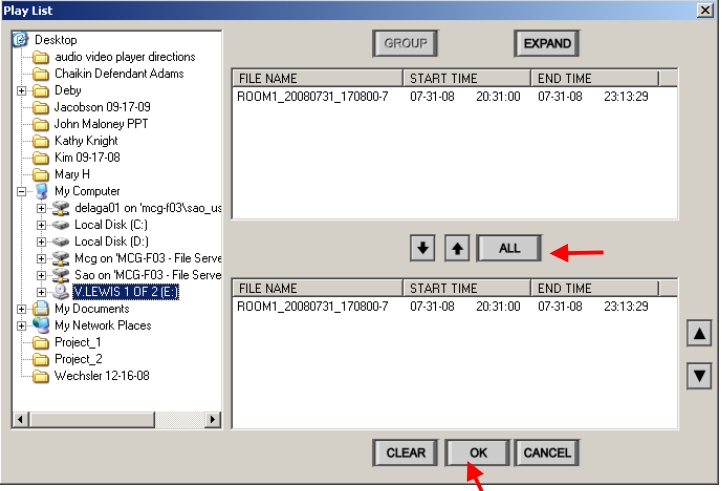Click the Kathy Knight folder icon
722x491 pixels.
pos(41,141)
